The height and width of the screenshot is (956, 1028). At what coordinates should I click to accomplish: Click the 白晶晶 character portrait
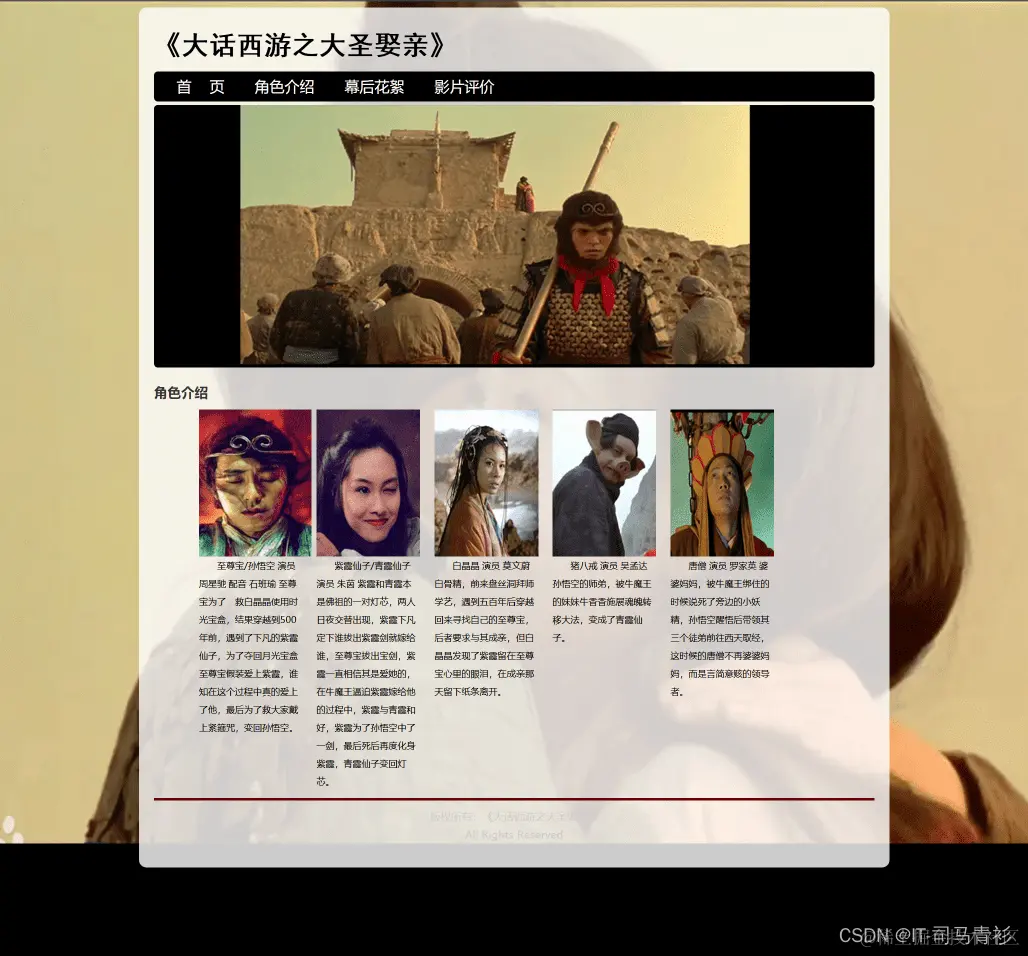pyautogui.click(x=486, y=483)
